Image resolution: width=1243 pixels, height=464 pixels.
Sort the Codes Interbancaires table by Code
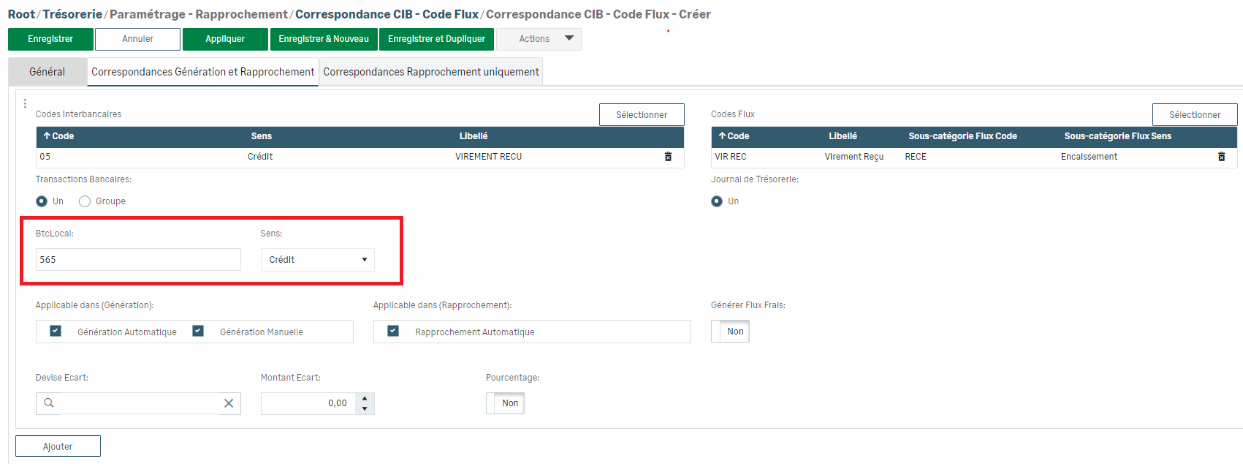point(56,136)
